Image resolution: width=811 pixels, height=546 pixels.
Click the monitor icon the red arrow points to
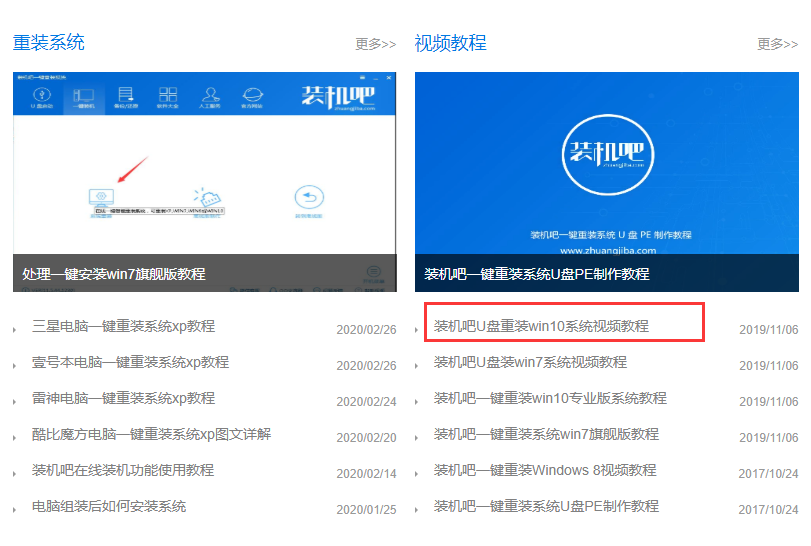pyautogui.click(x=101, y=196)
